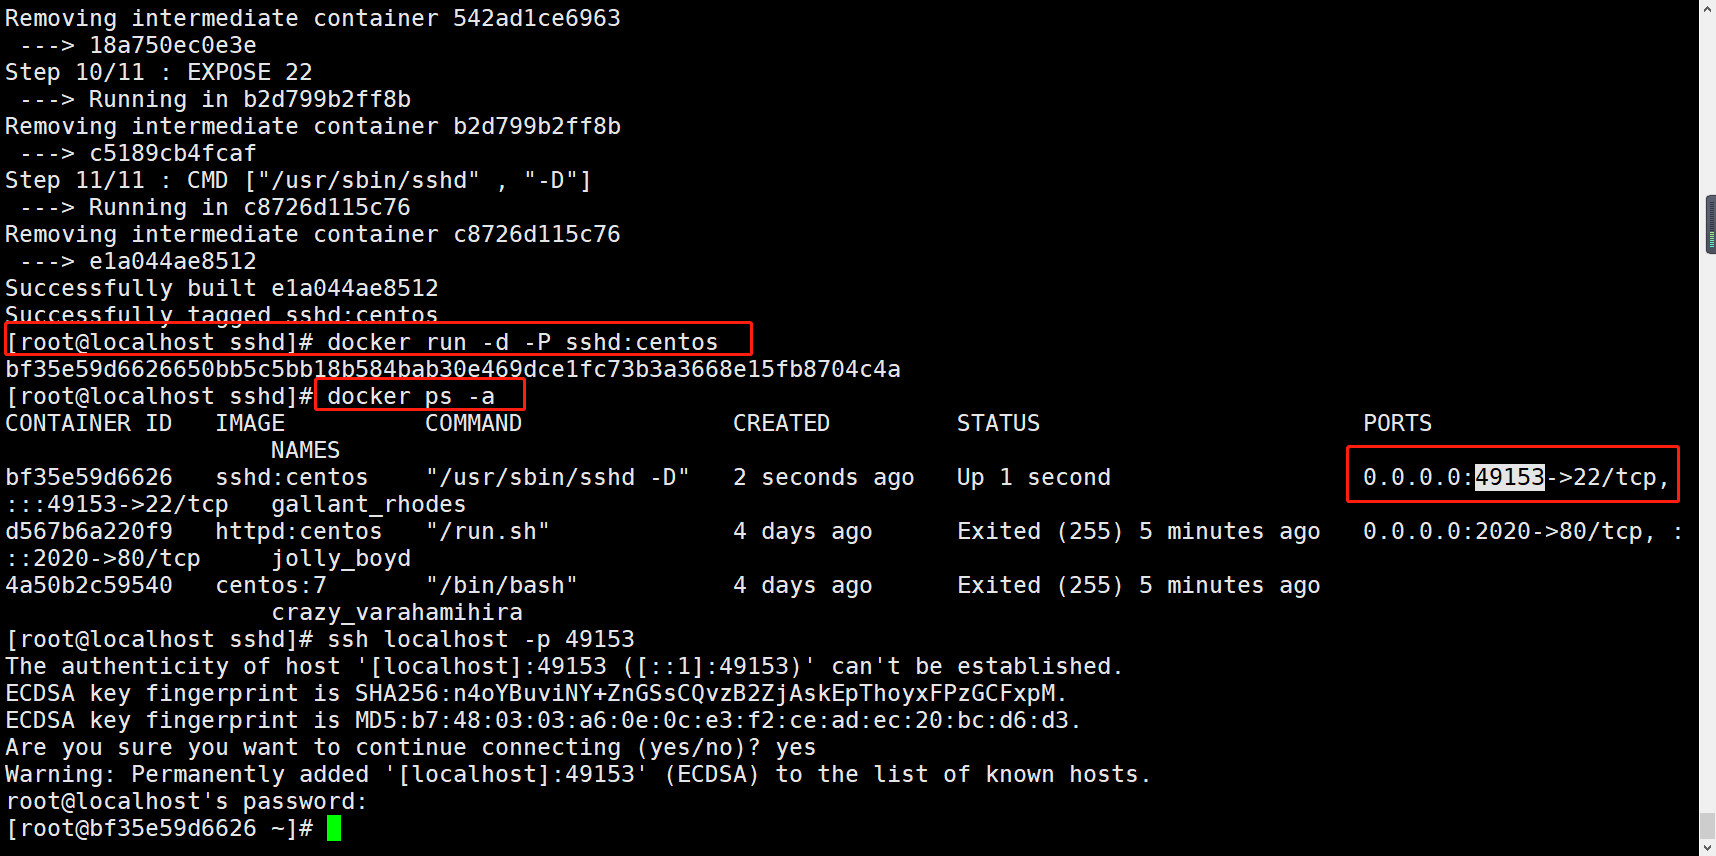
Task: Click the 'CONTAINER ID' column header
Action: pyautogui.click(x=89, y=423)
